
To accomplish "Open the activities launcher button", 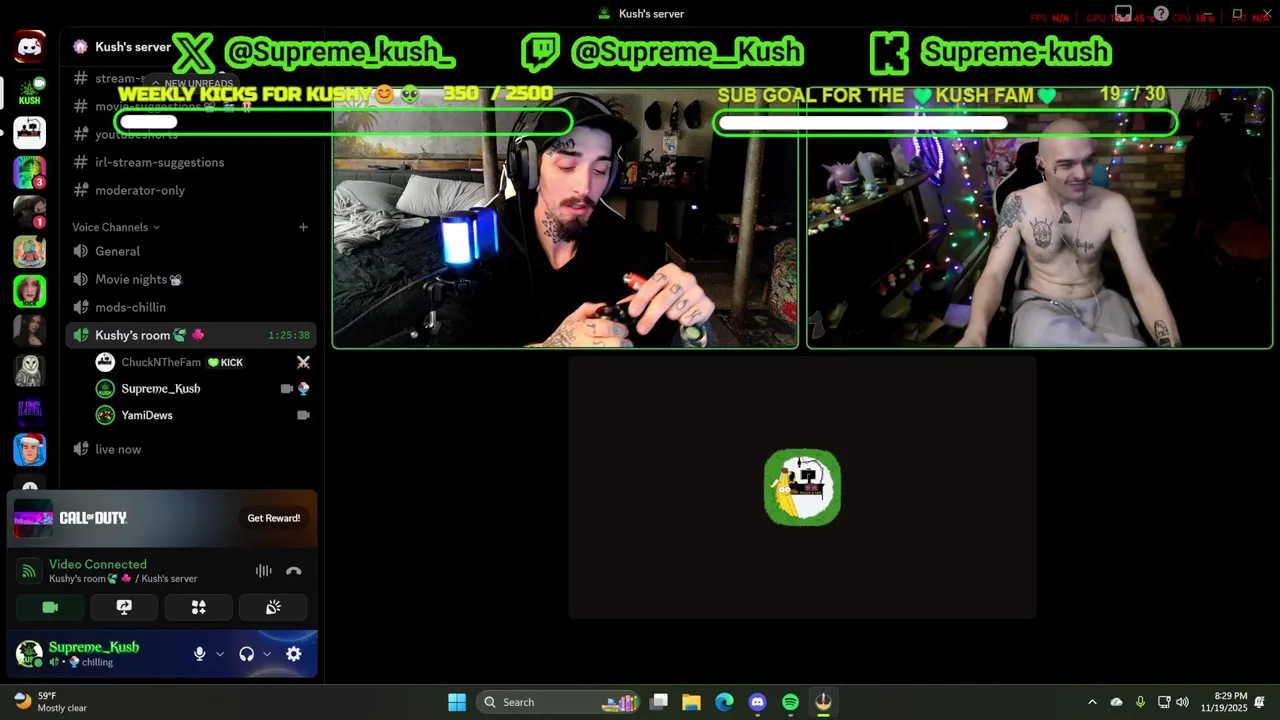I will tap(198, 607).
